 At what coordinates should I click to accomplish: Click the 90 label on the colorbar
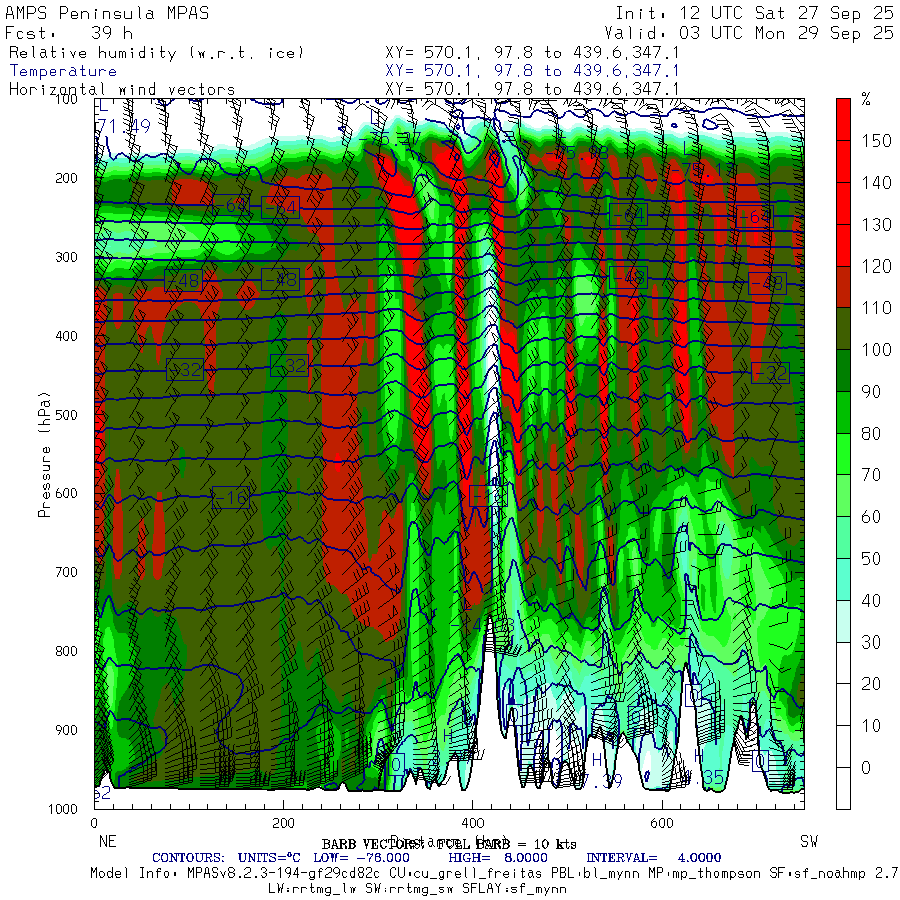click(x=871, y=392)
